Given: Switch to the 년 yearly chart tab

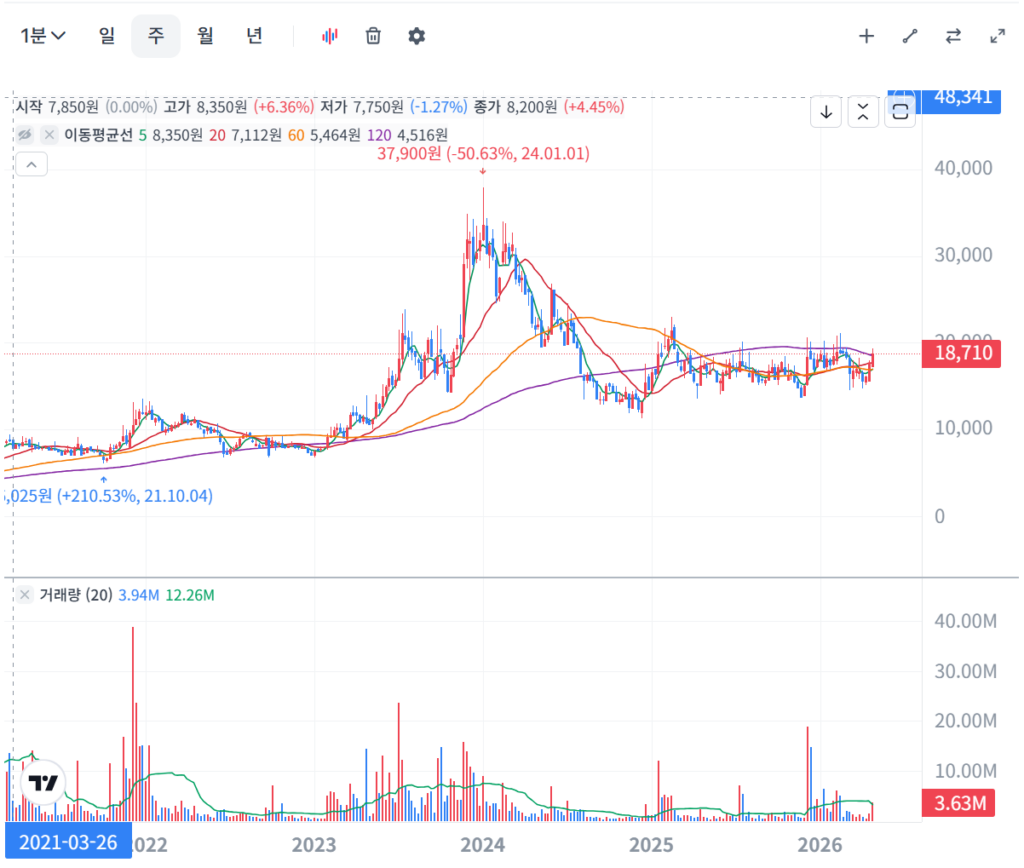Looking at the screenshot, I should click(x=254, y=35).
